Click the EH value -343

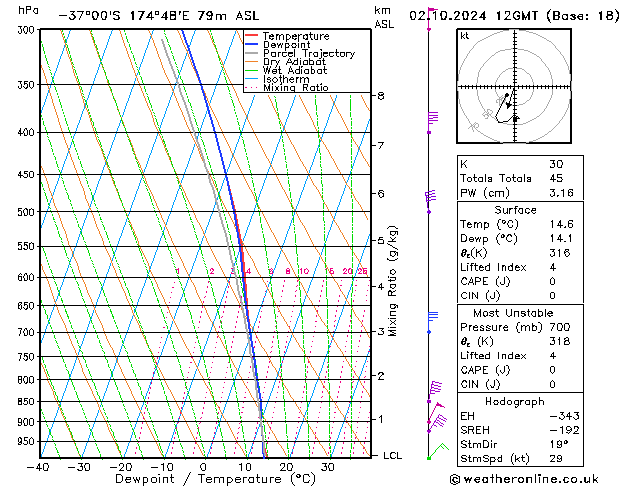click(x=565, y=416)
